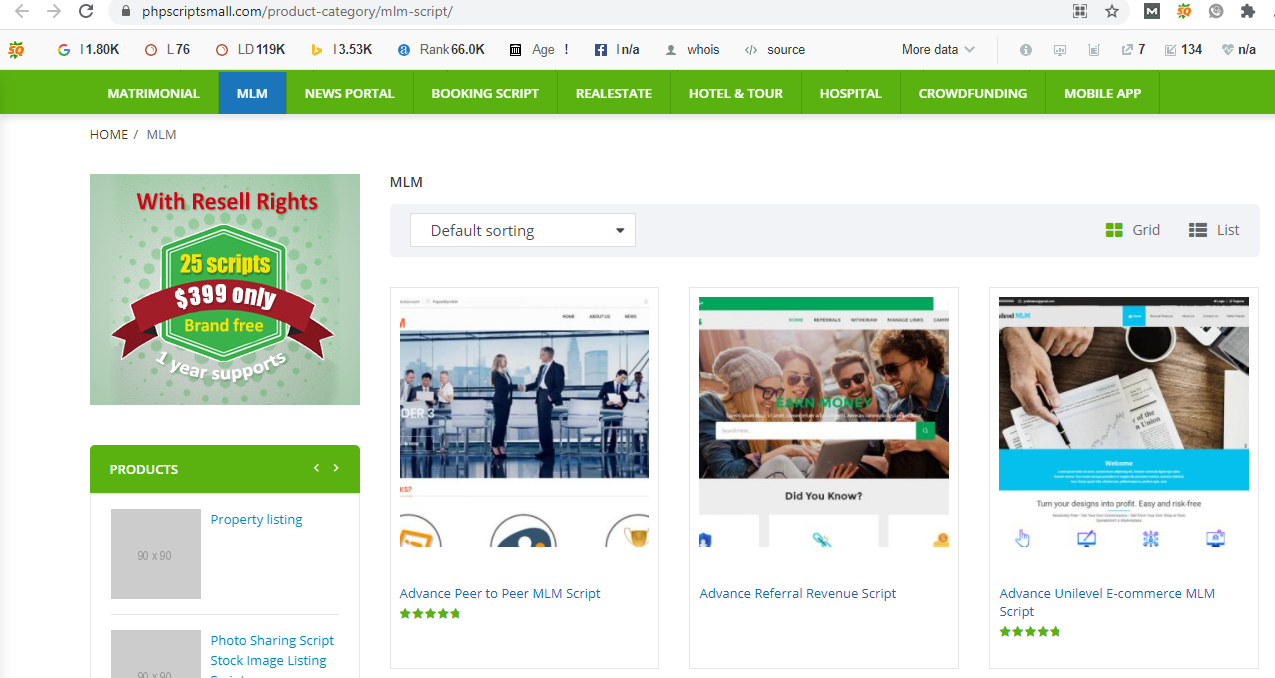Open the Gmail extension icon
This screenshot has height=678, width=1275.
point(1151,12)
